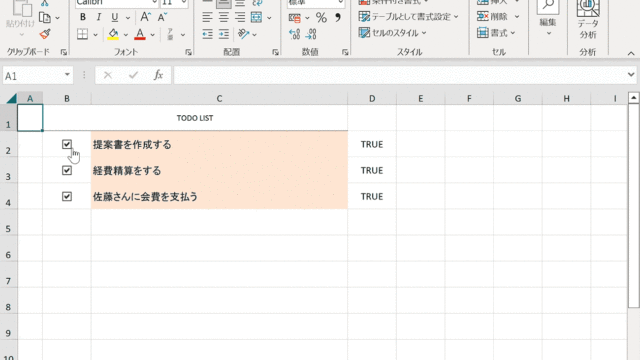This screenshot has height=360, width=640.
Task: Align text left
Action: [207, 17]
